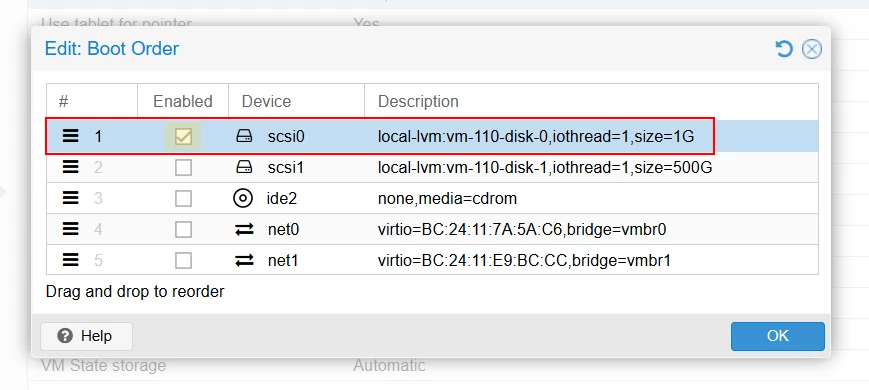Click the description ending bridge=vmbr1
This screenshot has height=390, width=869.
click(524, 260)
